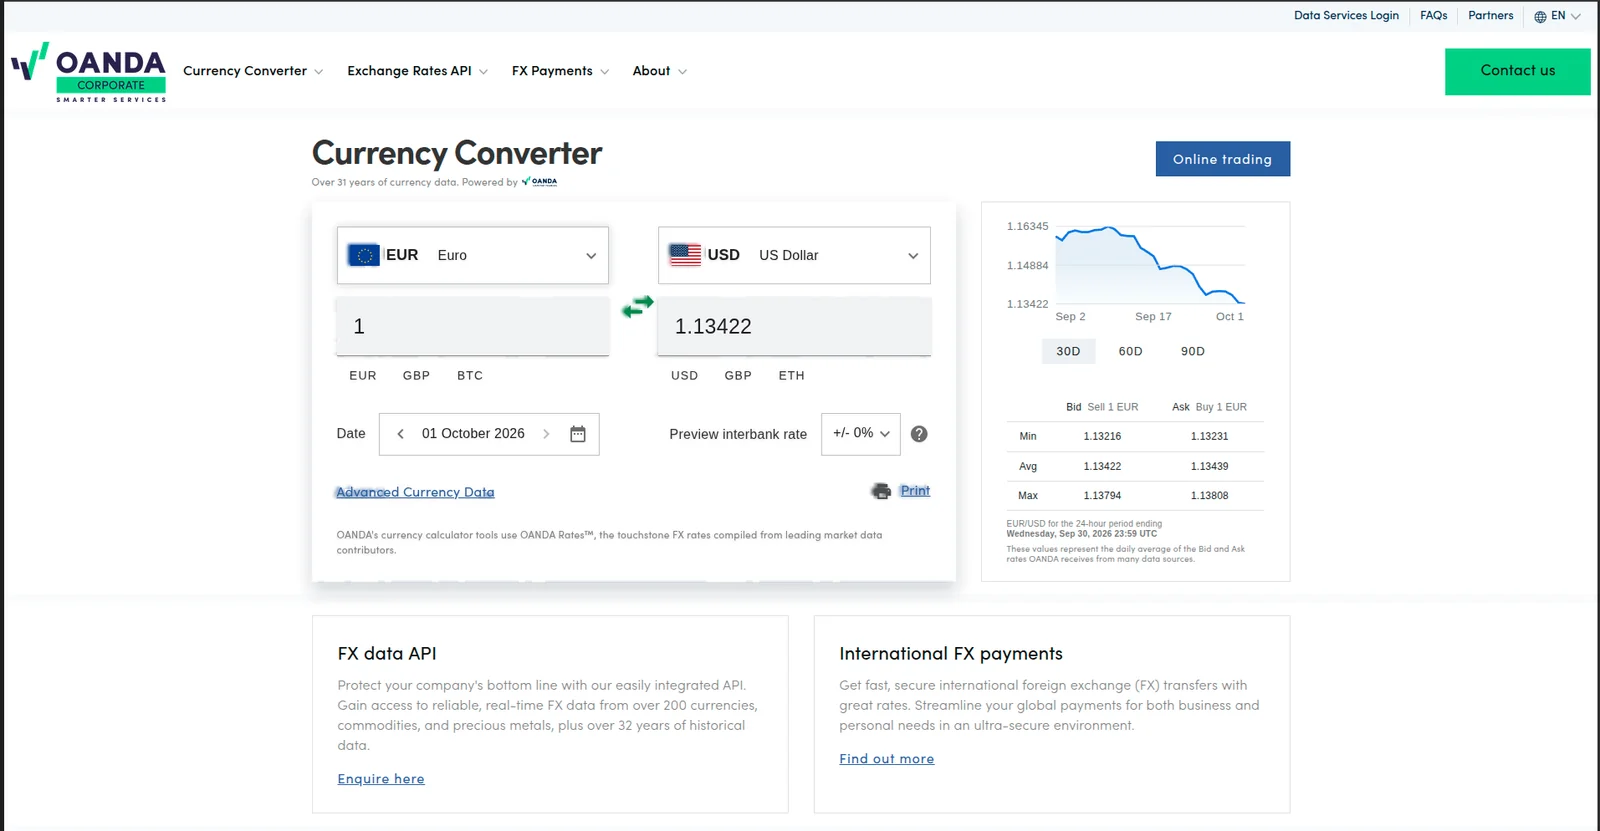1600x831 pixels.
Task: Expand the +/- 0% interbank rate dropdown
Action: pos(861,434)
